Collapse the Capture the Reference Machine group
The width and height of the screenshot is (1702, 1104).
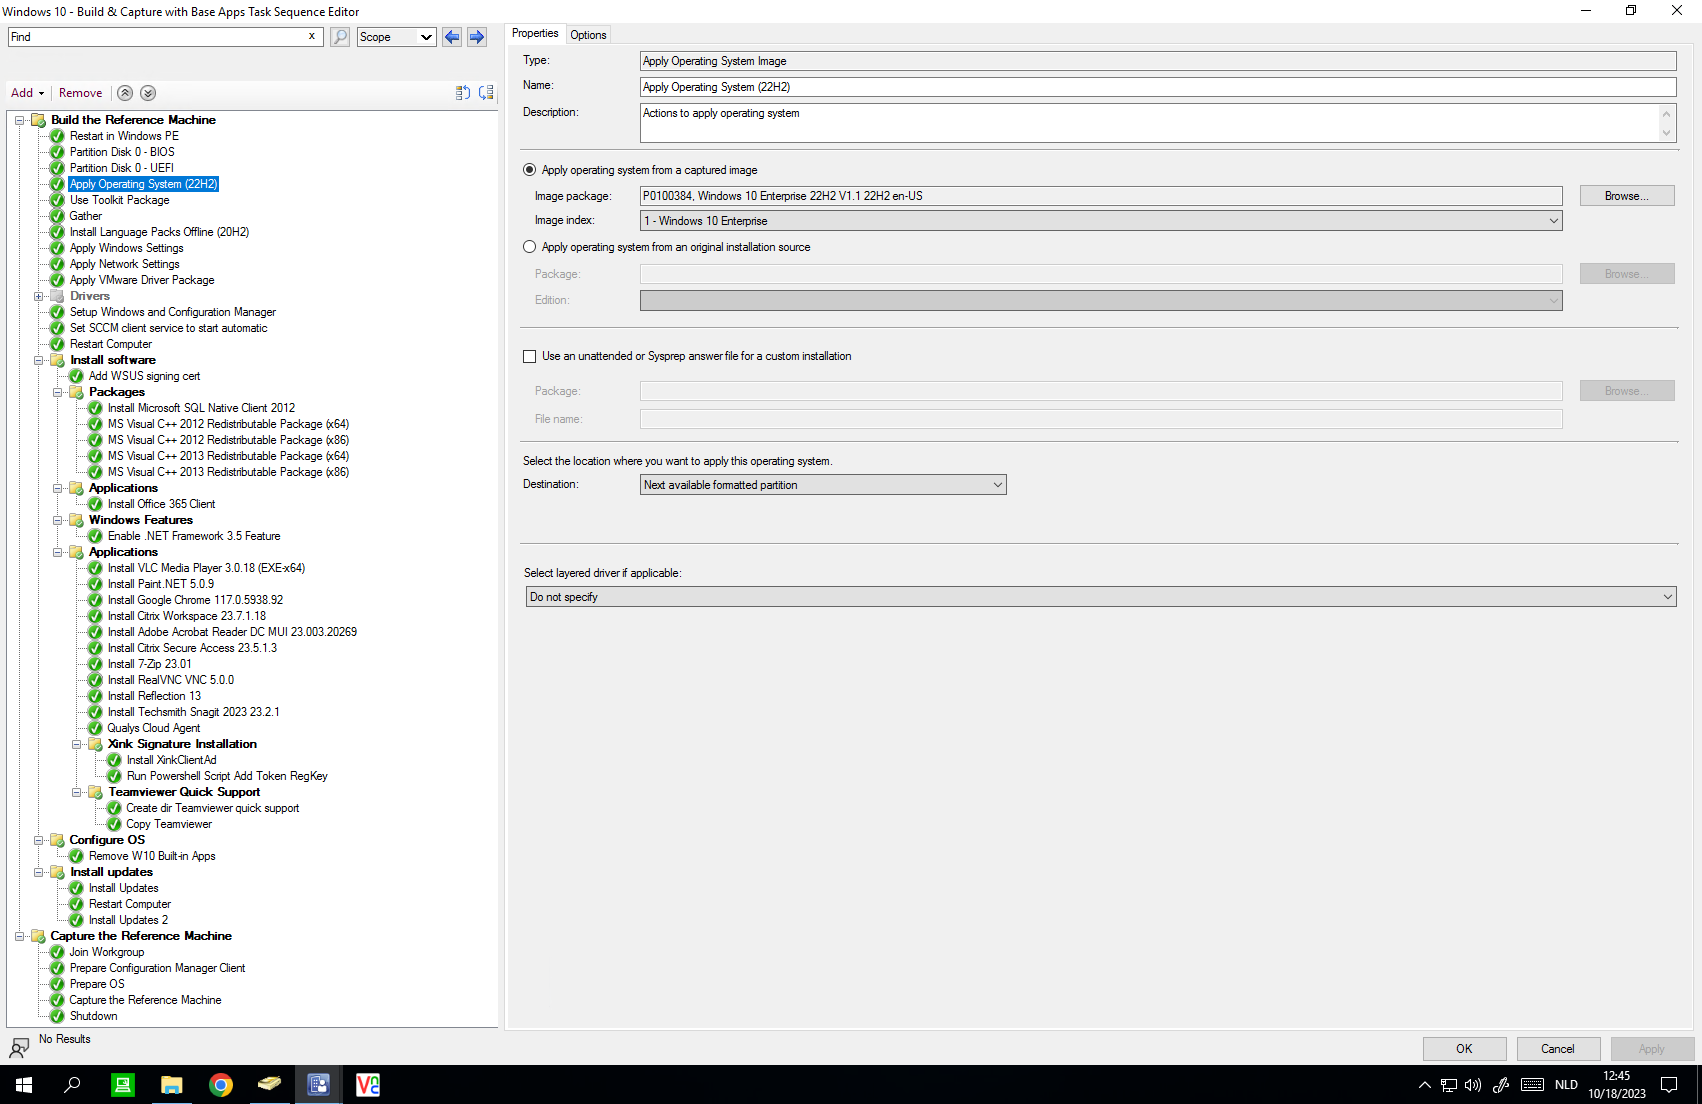coord(20,936)
